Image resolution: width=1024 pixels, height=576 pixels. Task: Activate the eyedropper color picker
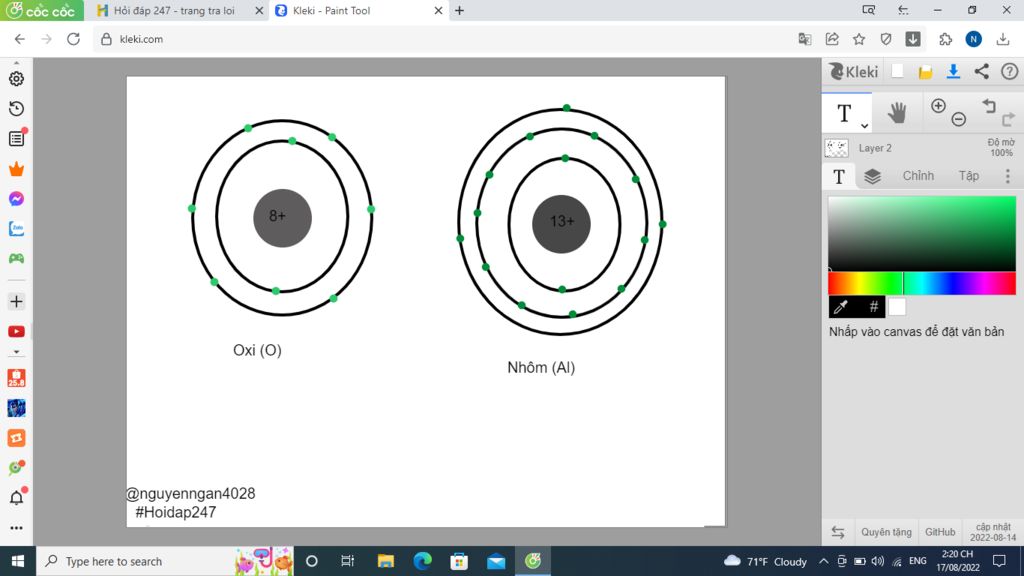841,307
